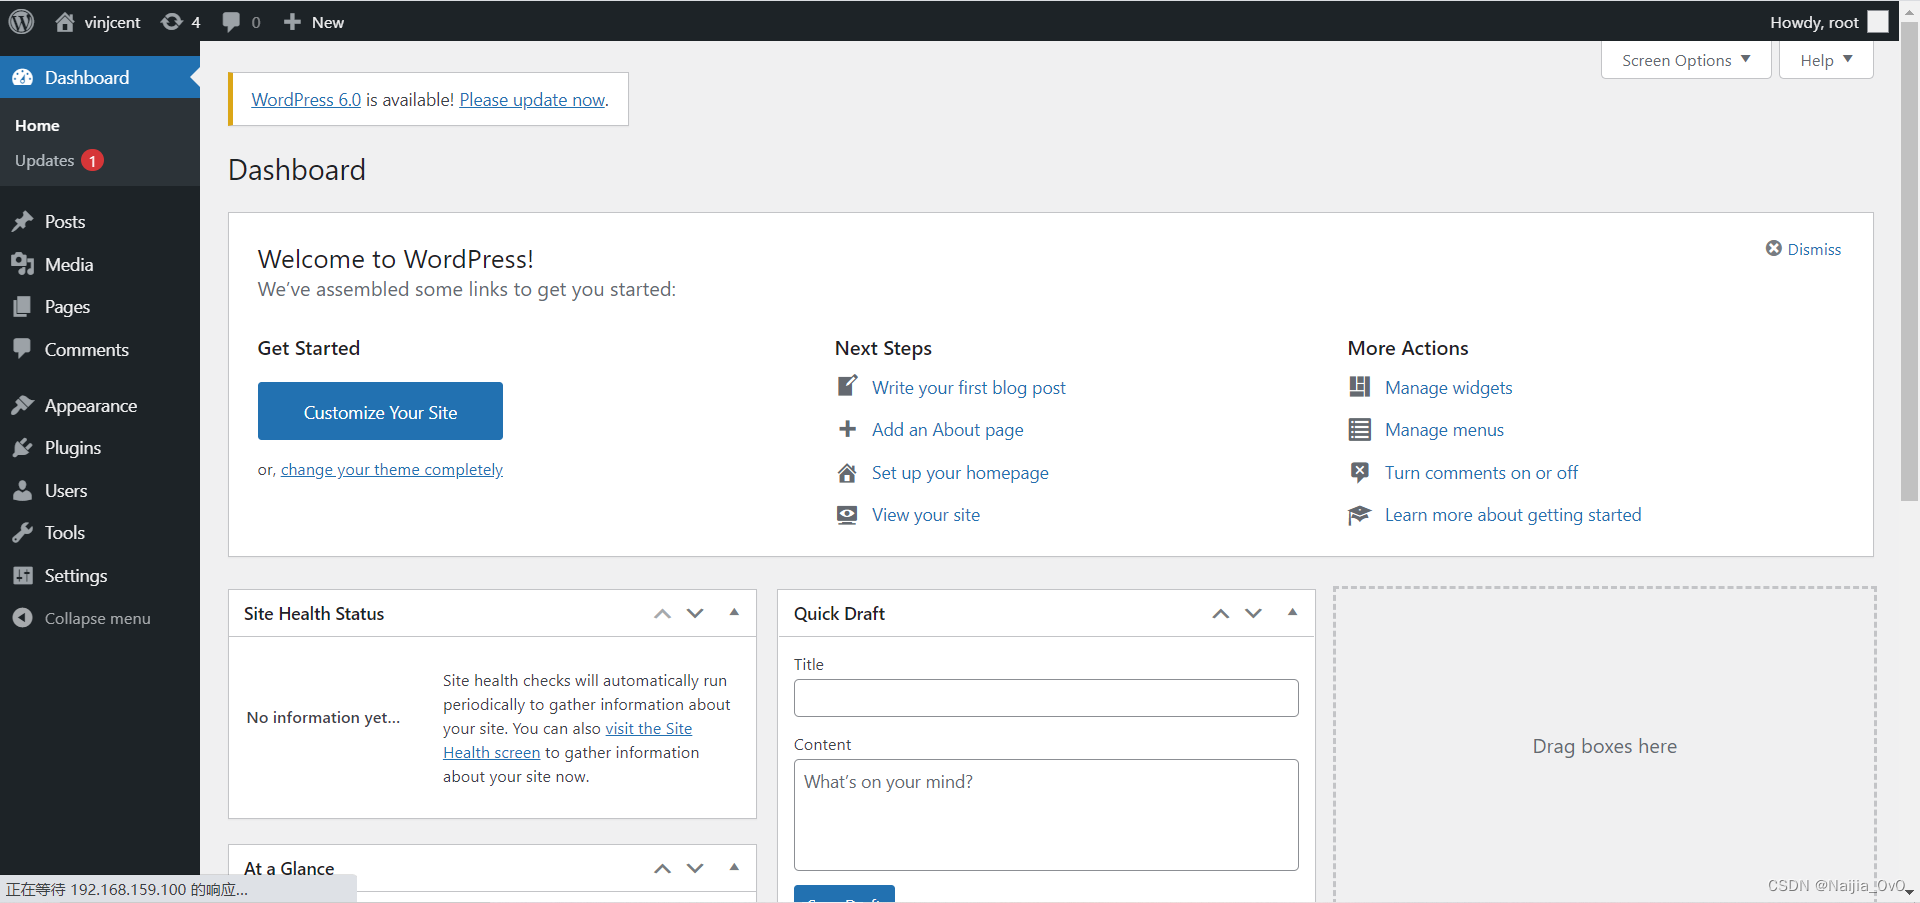1920x903 pixels.
Task: Click the graduation cap icon beside Learn more
Action: coord(1360,514)
